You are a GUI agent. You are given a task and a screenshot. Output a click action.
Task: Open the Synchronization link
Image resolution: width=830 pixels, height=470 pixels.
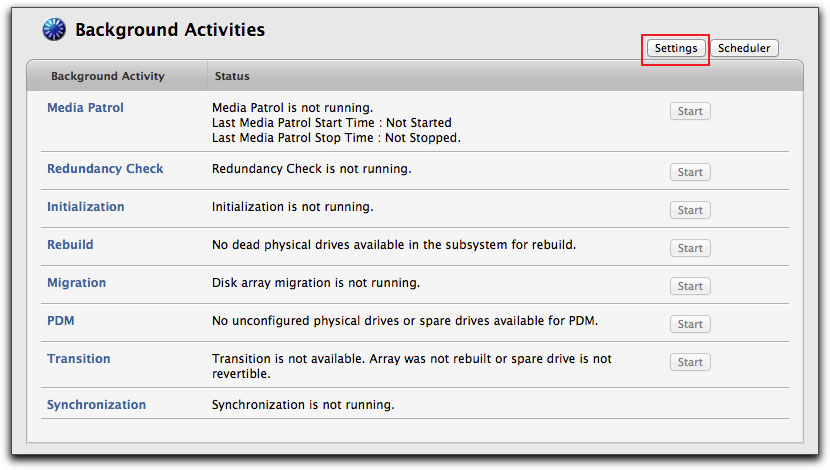pos(96,405)
